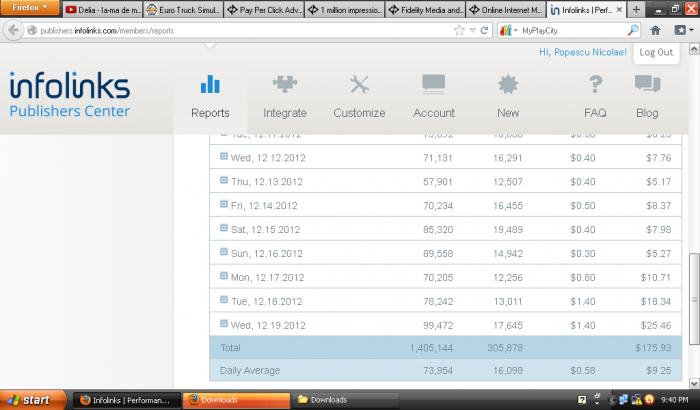Click the Windows start button
Screen dimensions: 700x410
click(33, 400)
